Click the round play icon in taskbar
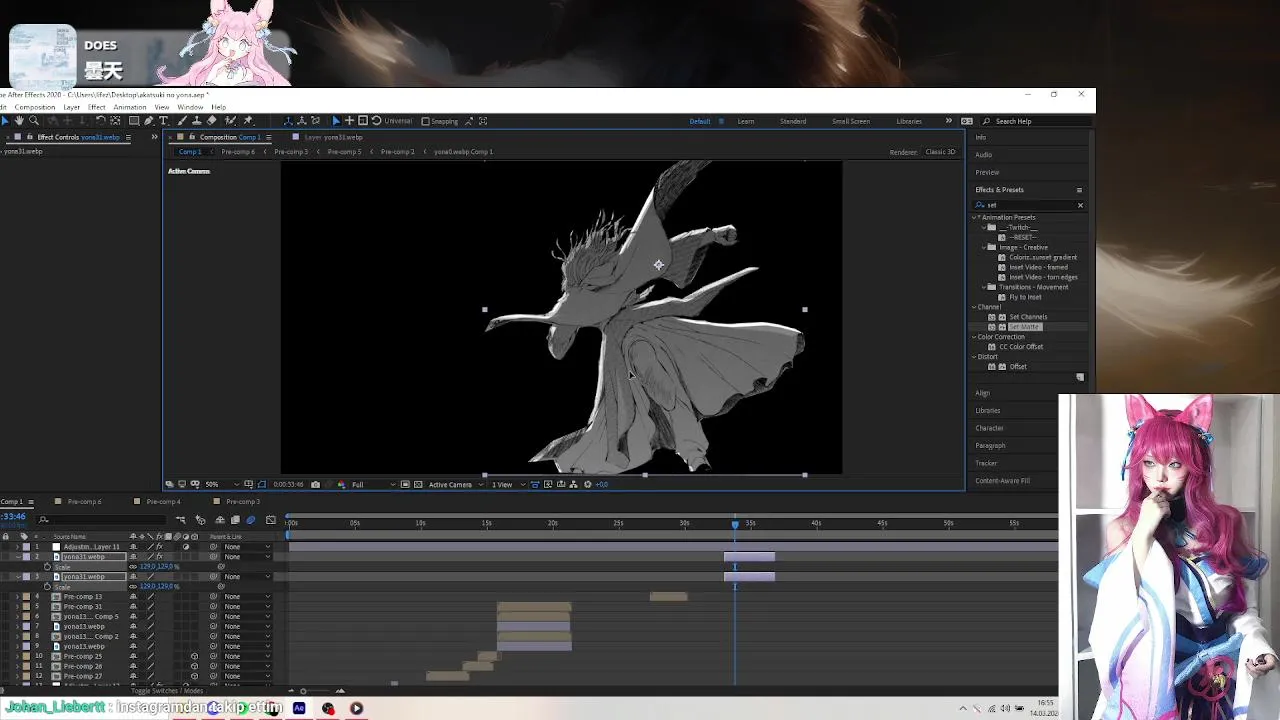 pos(356,708)
